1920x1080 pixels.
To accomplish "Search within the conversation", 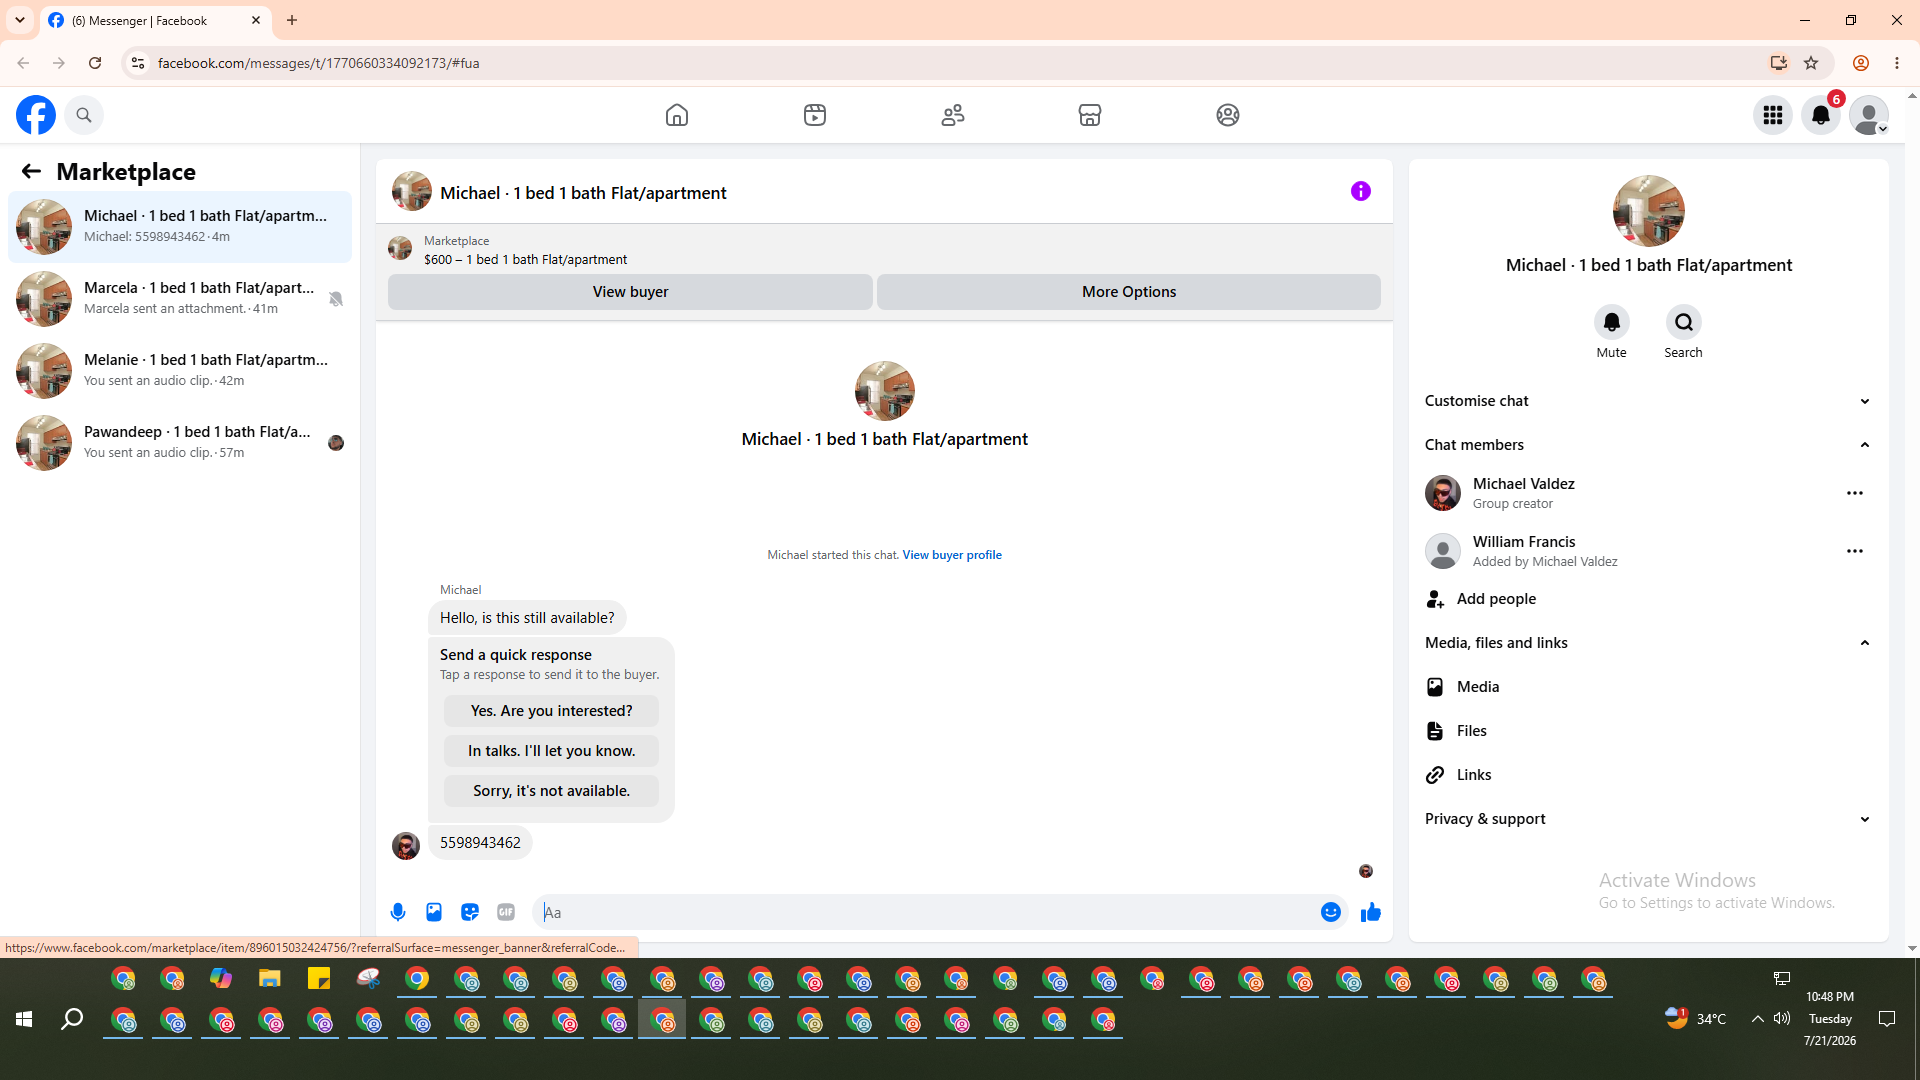I will pyautogui.click(x=1684, y=322).
